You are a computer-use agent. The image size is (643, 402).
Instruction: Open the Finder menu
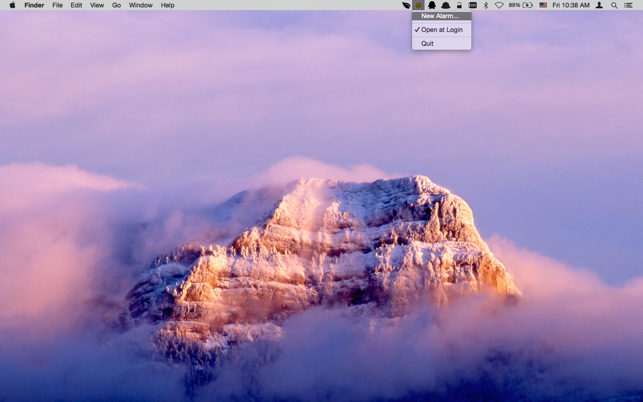34,5
